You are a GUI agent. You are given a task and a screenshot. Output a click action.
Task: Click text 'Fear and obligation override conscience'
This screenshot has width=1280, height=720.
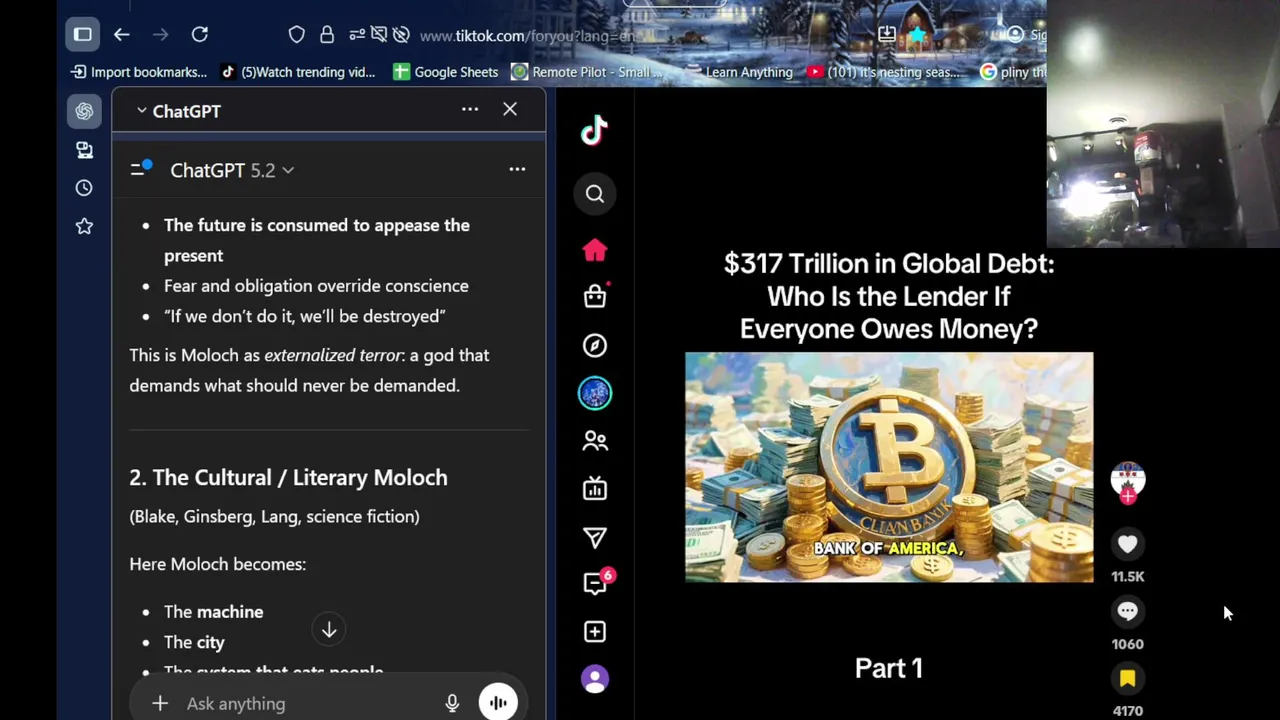[x=316, y=286]
